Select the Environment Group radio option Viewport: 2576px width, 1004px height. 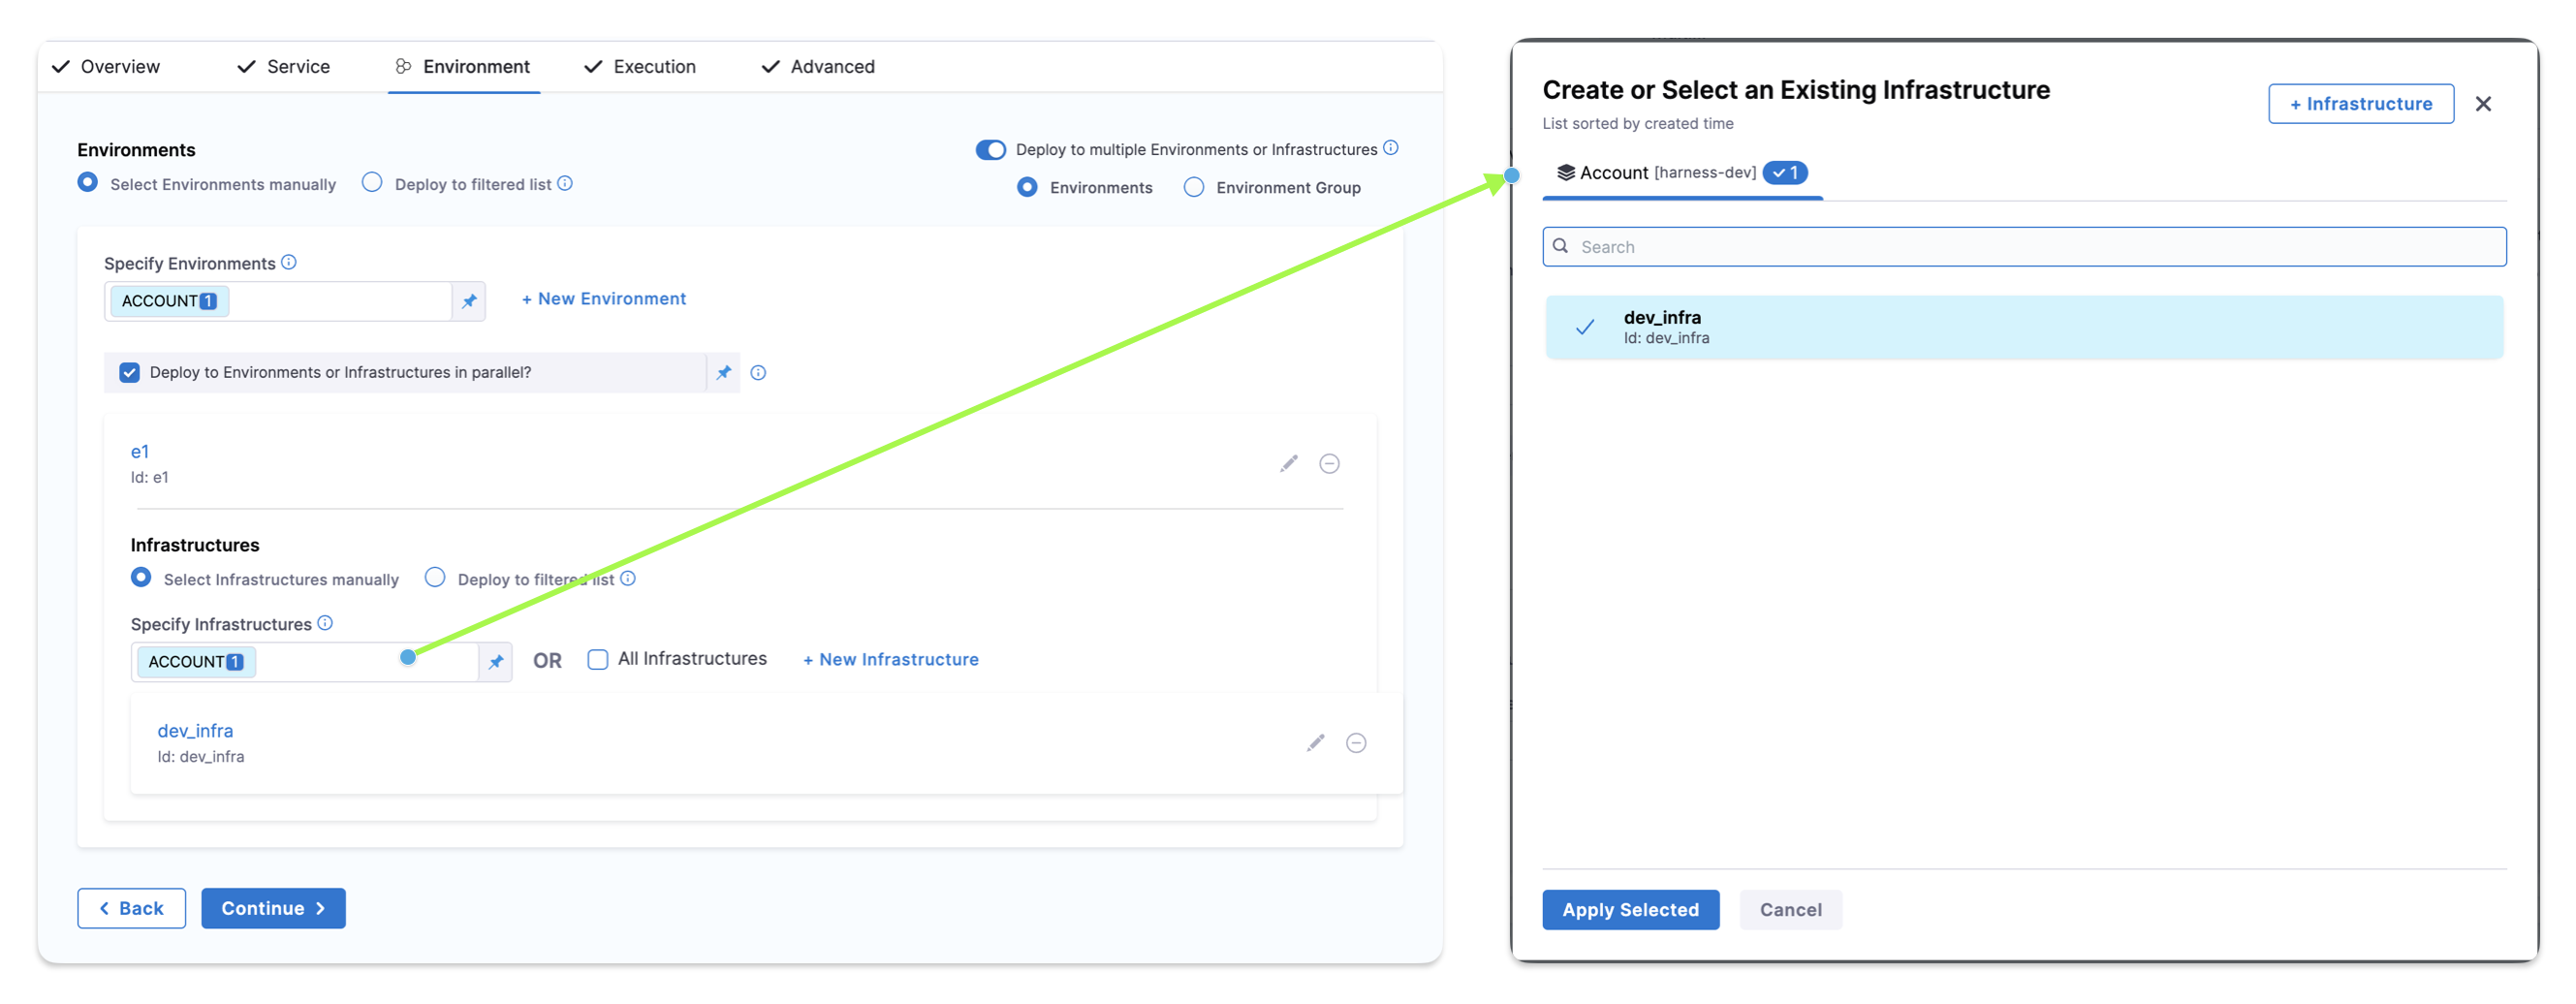1194,188
